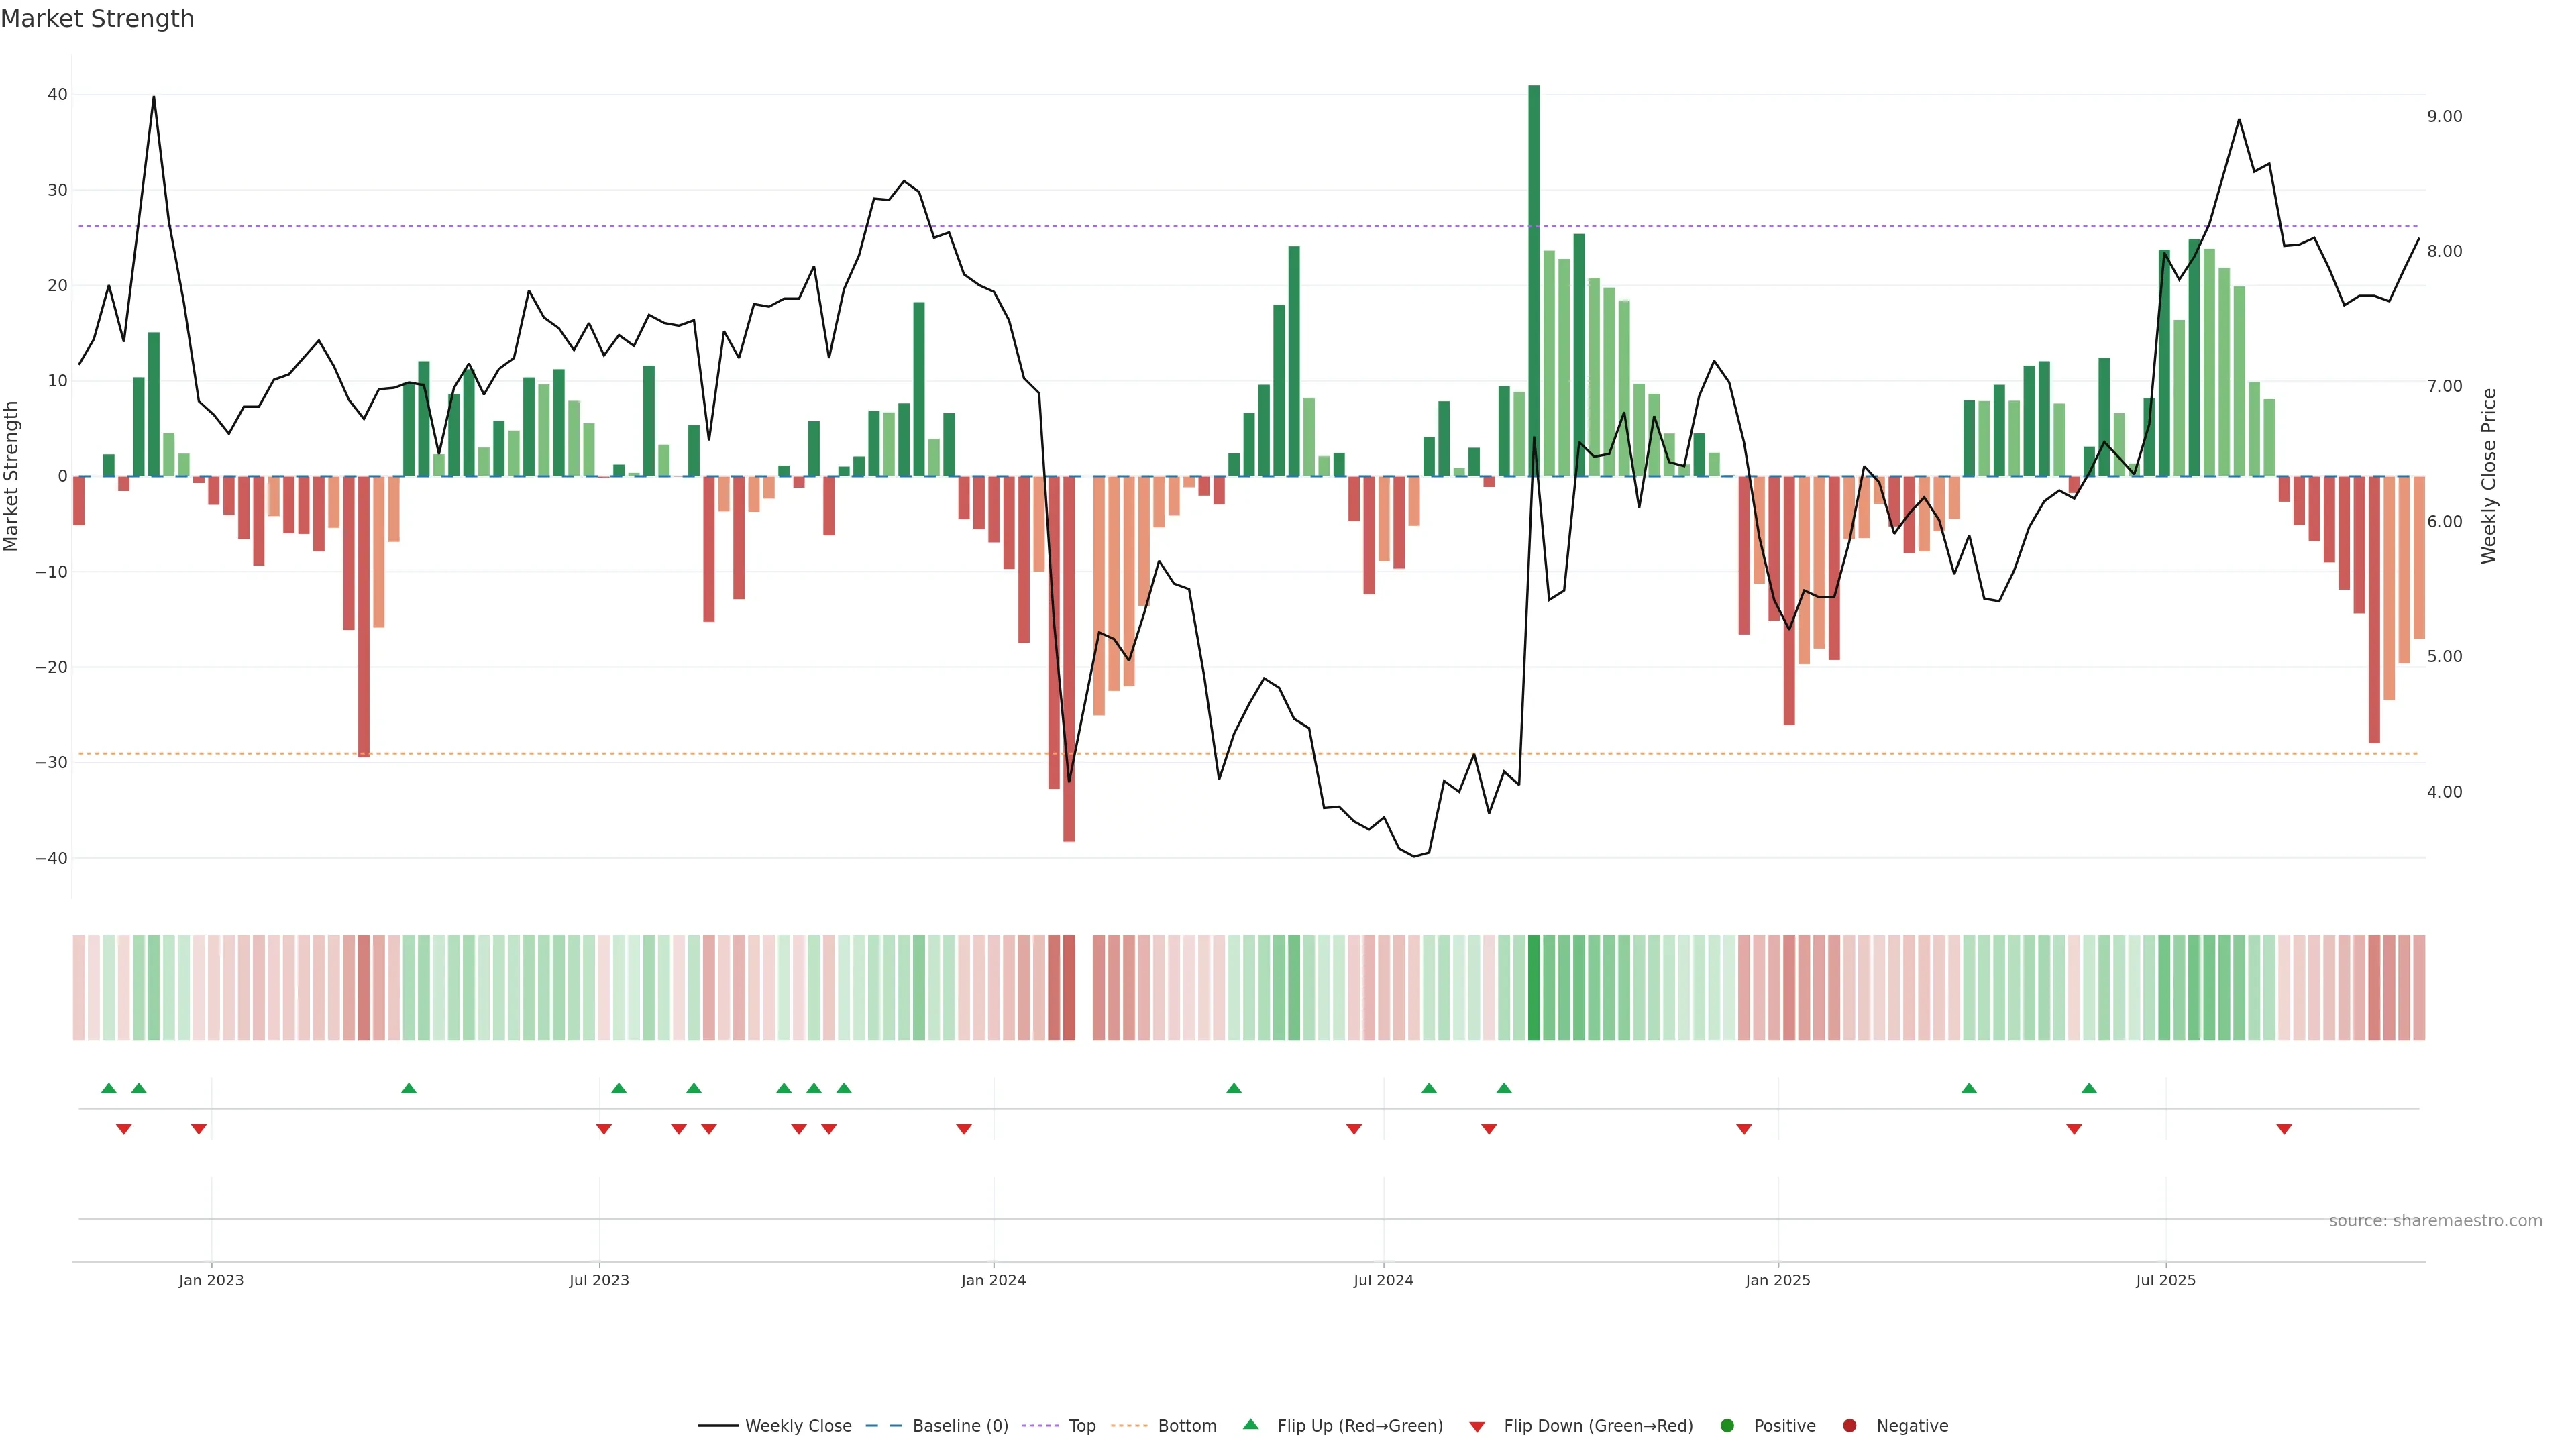Click the red Negative legend dot
The image size is (2576, 1449).
click(x=1849, y=1426)
